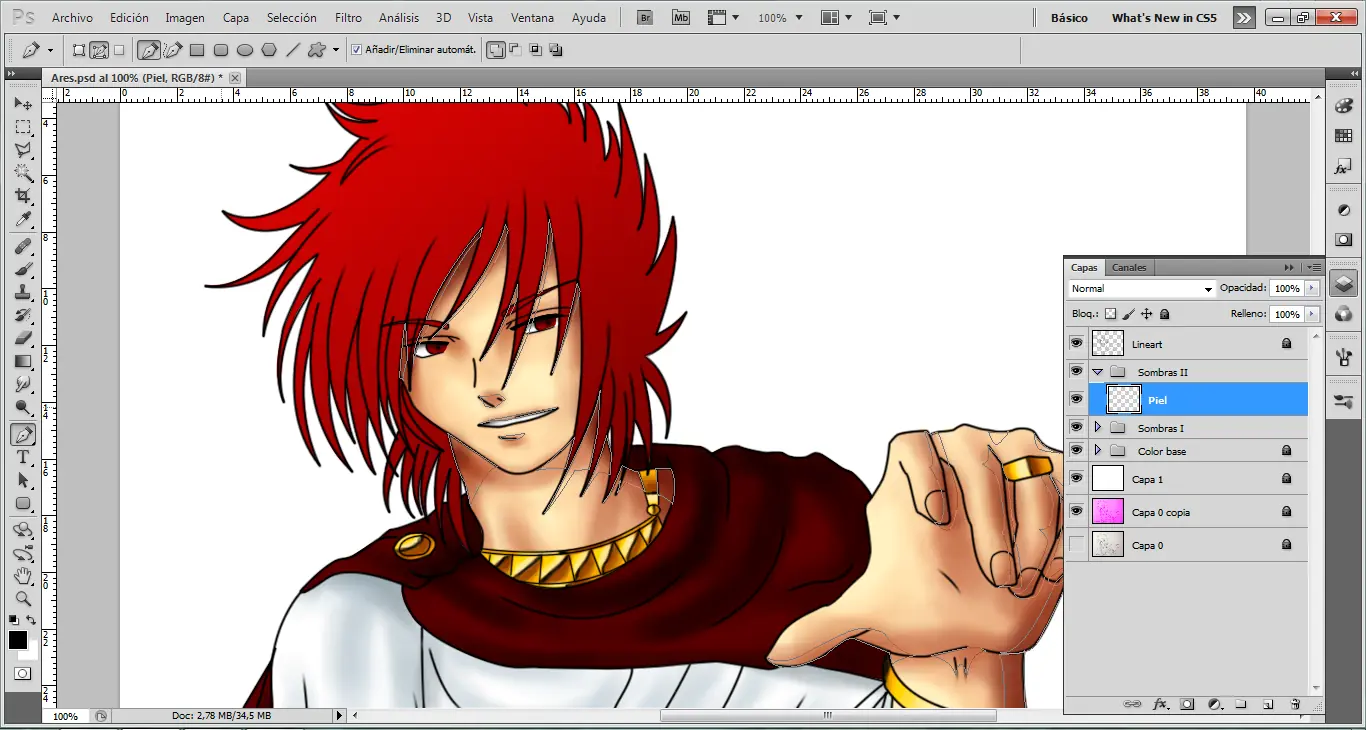Image resolution: width=1366 pixels, height=730 pixels.
Task: Open the Pen tool preset picker arrow
Action: tap(50, 50)
